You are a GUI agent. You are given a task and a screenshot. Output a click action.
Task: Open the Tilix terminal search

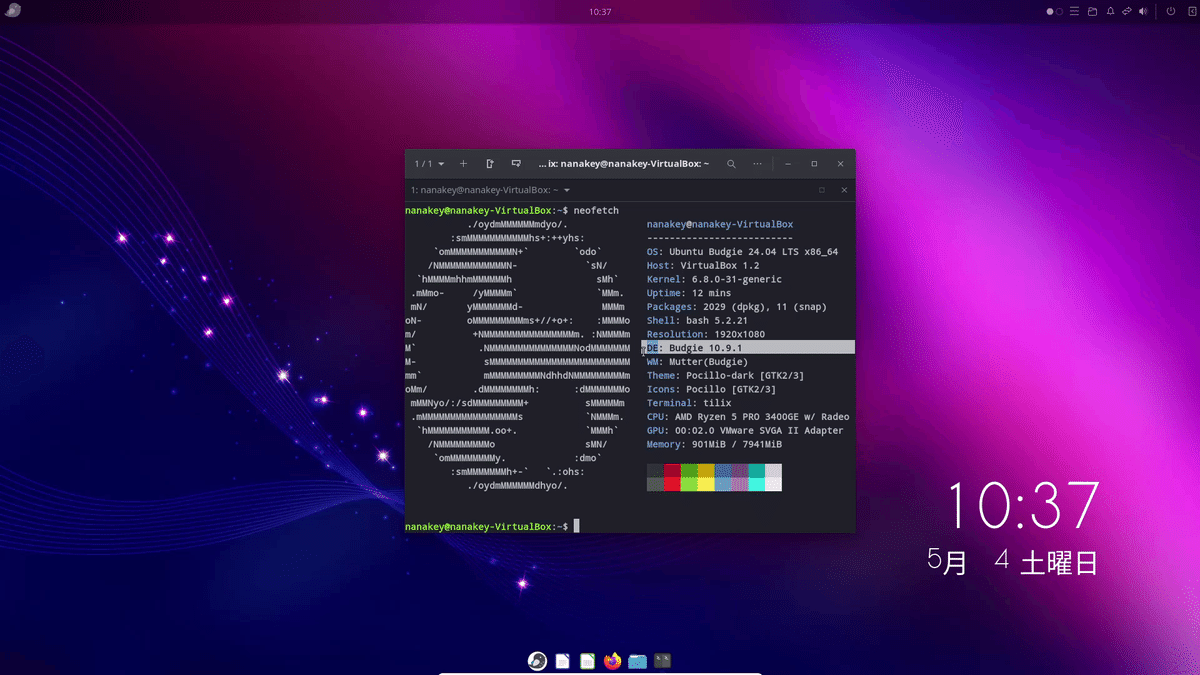click(x=731, y=163)
